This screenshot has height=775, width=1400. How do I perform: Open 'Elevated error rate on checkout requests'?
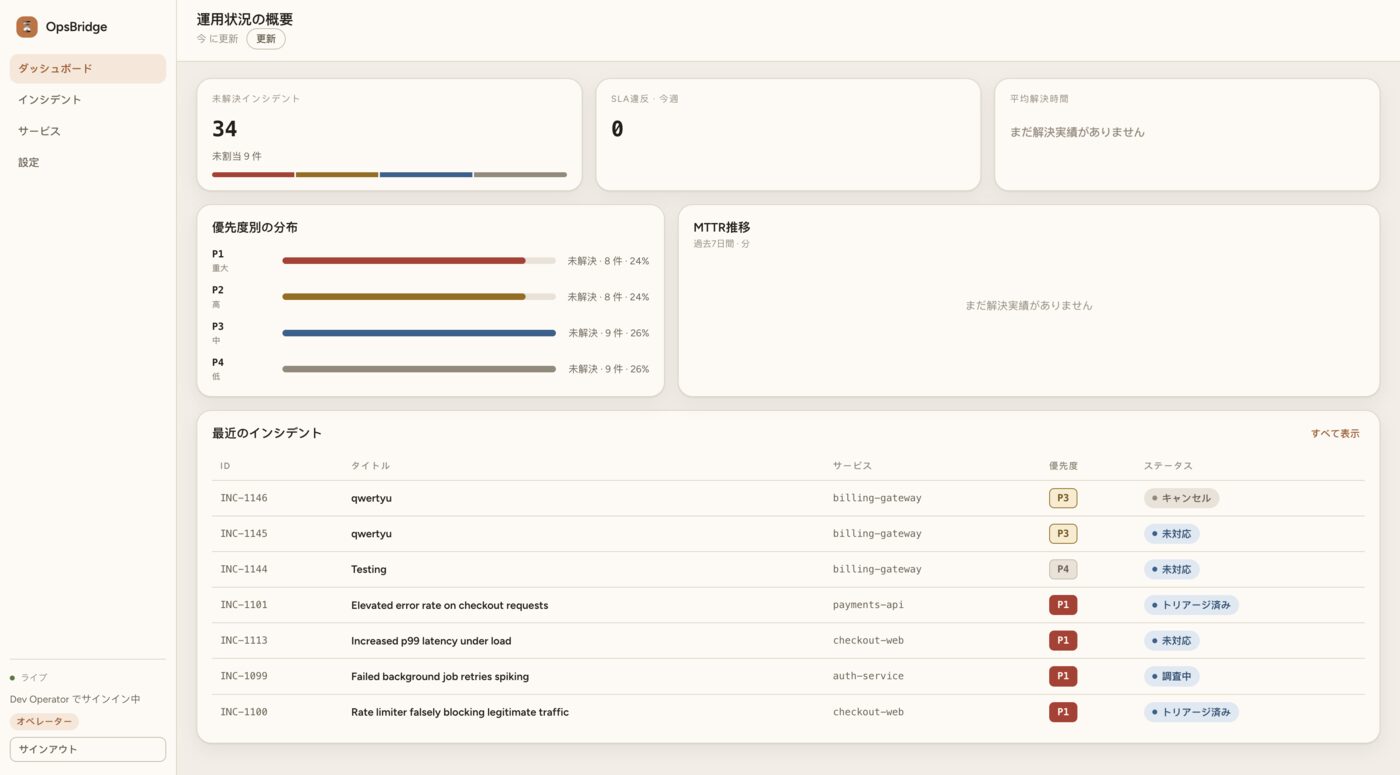pyautogui.click(x=450, y=605)
